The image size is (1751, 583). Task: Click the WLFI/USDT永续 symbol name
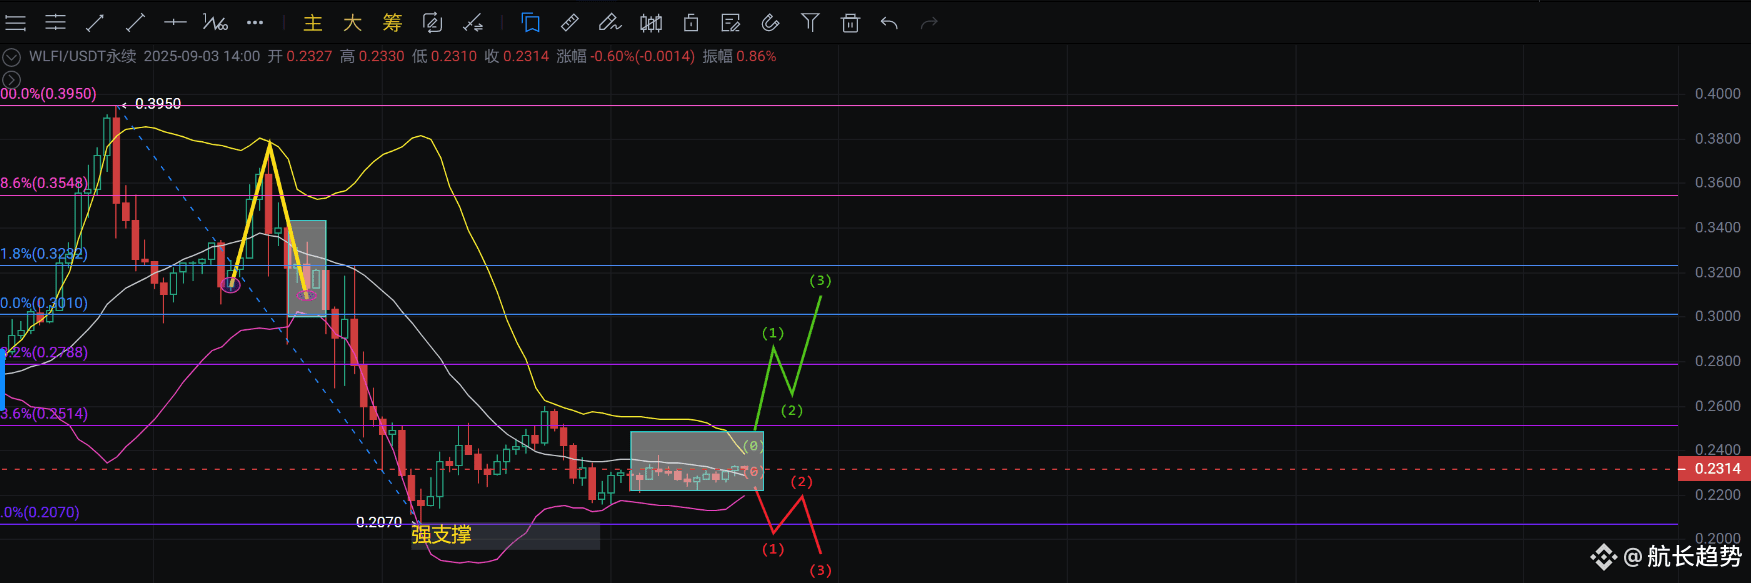(83, 56)
